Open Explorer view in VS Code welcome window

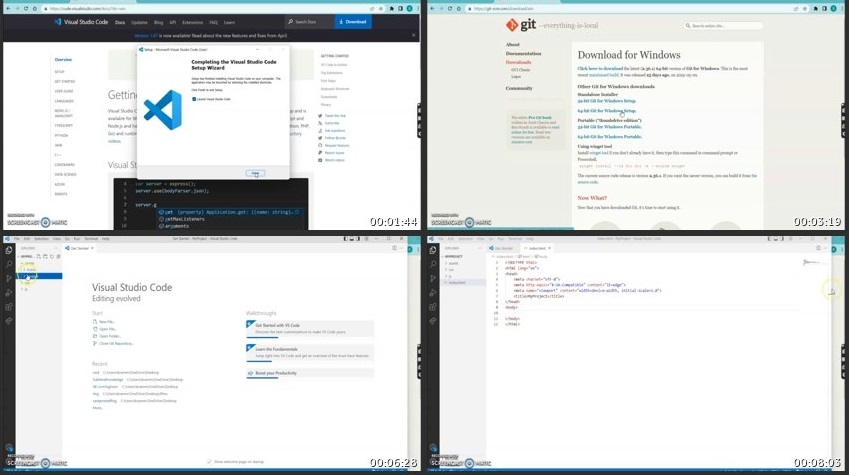click(x=9, y=250)
